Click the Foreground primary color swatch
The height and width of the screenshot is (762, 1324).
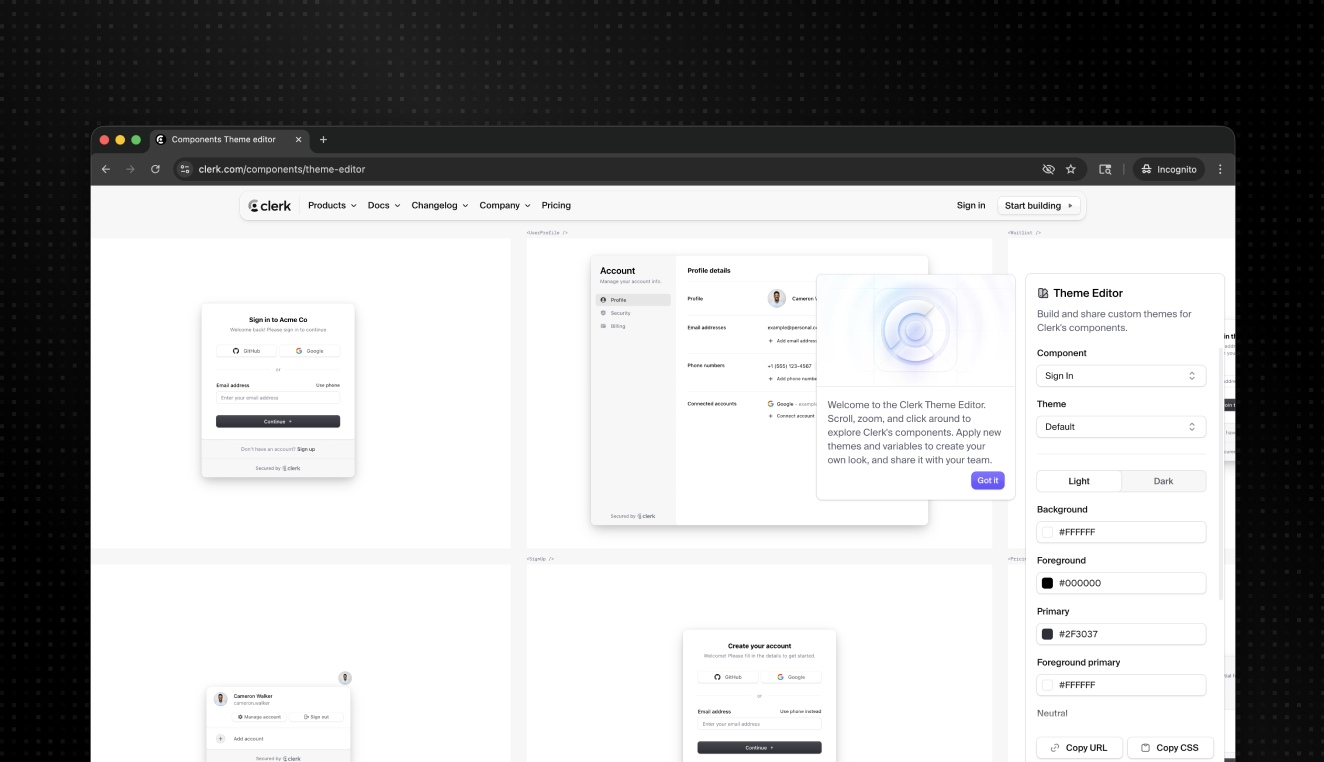pyautogui.click(x=1047, y=685)
